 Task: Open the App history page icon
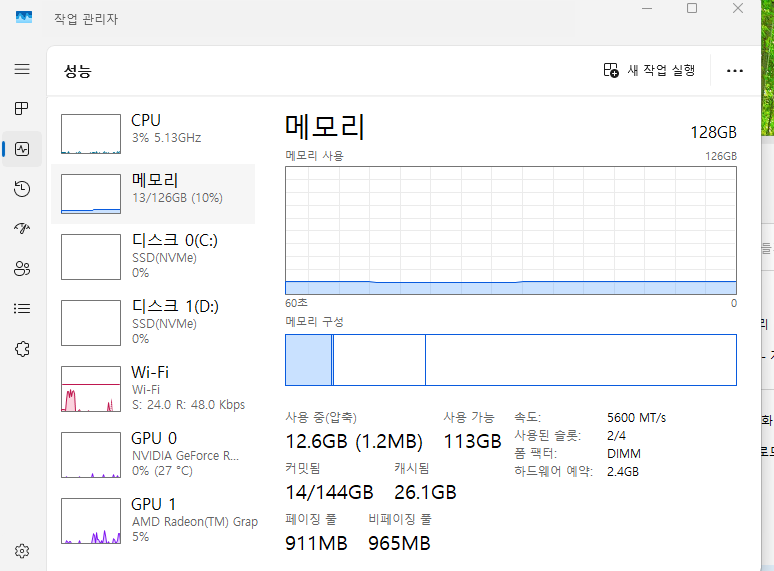(x=22, y=189)
